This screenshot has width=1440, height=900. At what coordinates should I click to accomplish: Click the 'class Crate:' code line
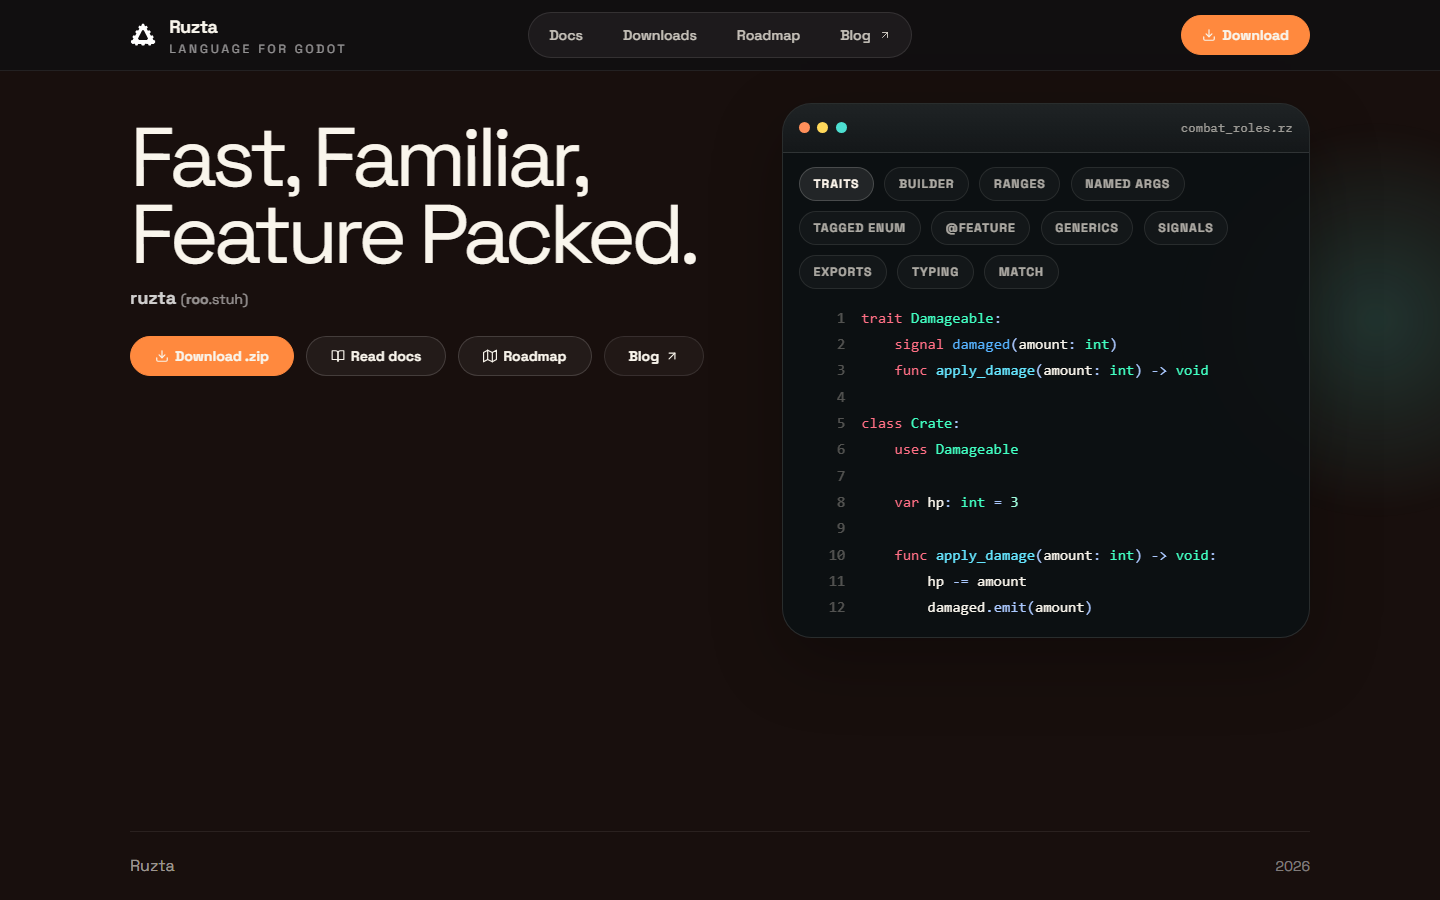(910, 423)
